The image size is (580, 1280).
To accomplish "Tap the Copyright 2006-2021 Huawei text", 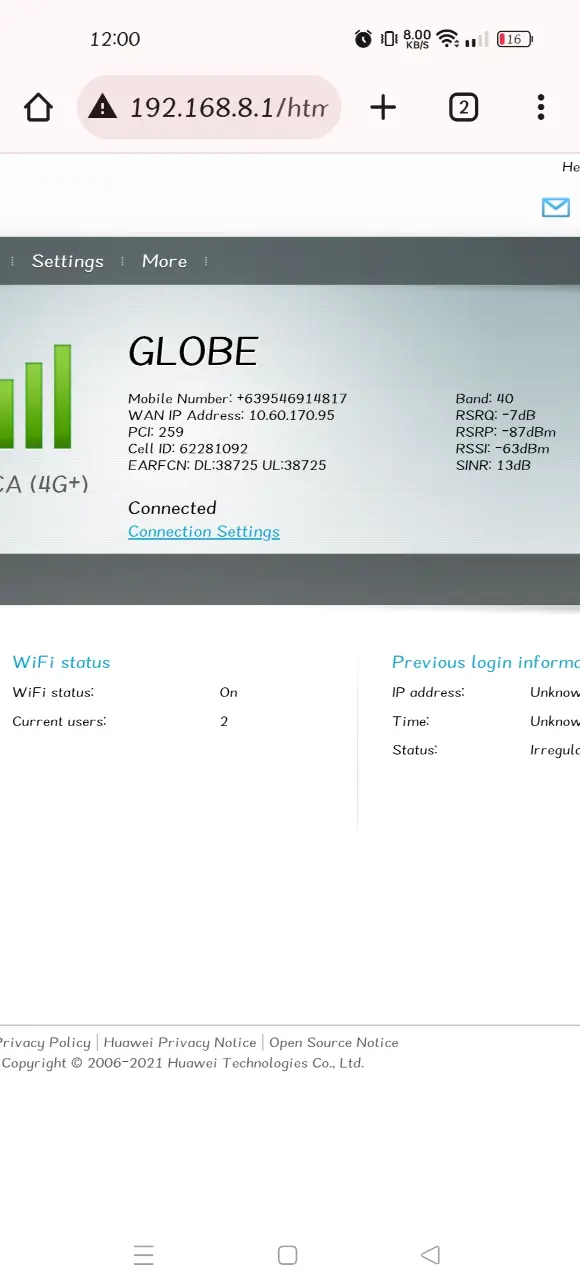I will 182,1063.
